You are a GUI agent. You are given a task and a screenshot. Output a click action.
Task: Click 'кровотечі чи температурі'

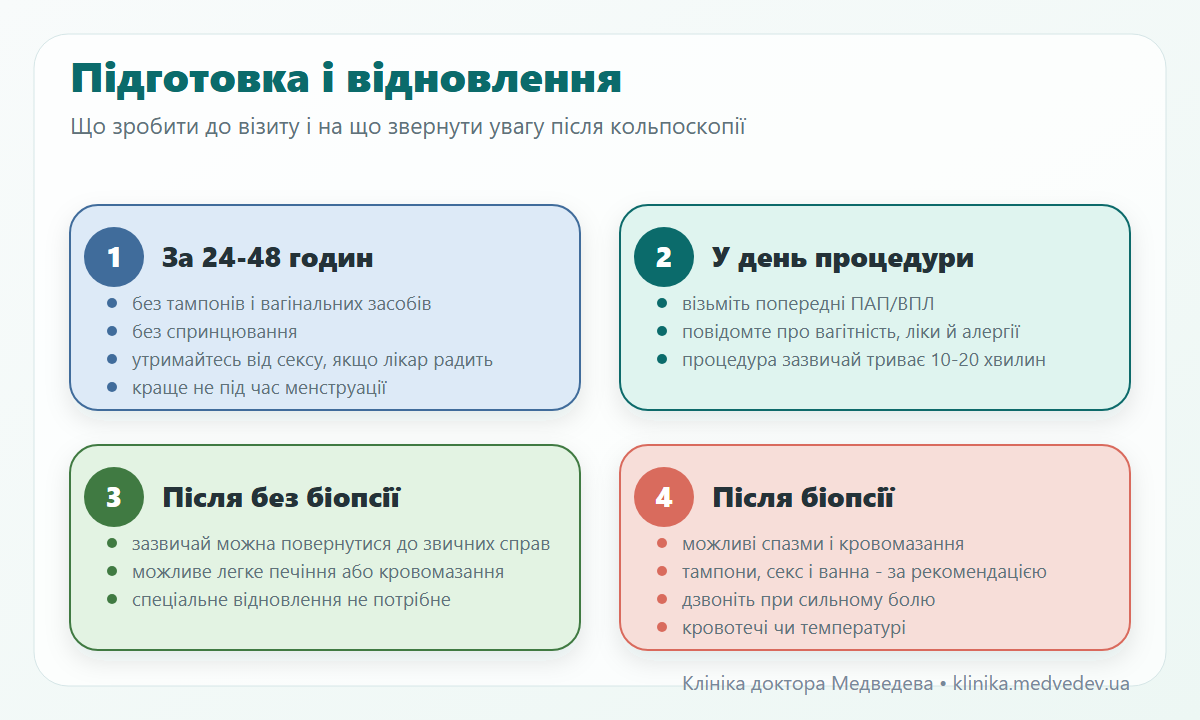point(794,628)
